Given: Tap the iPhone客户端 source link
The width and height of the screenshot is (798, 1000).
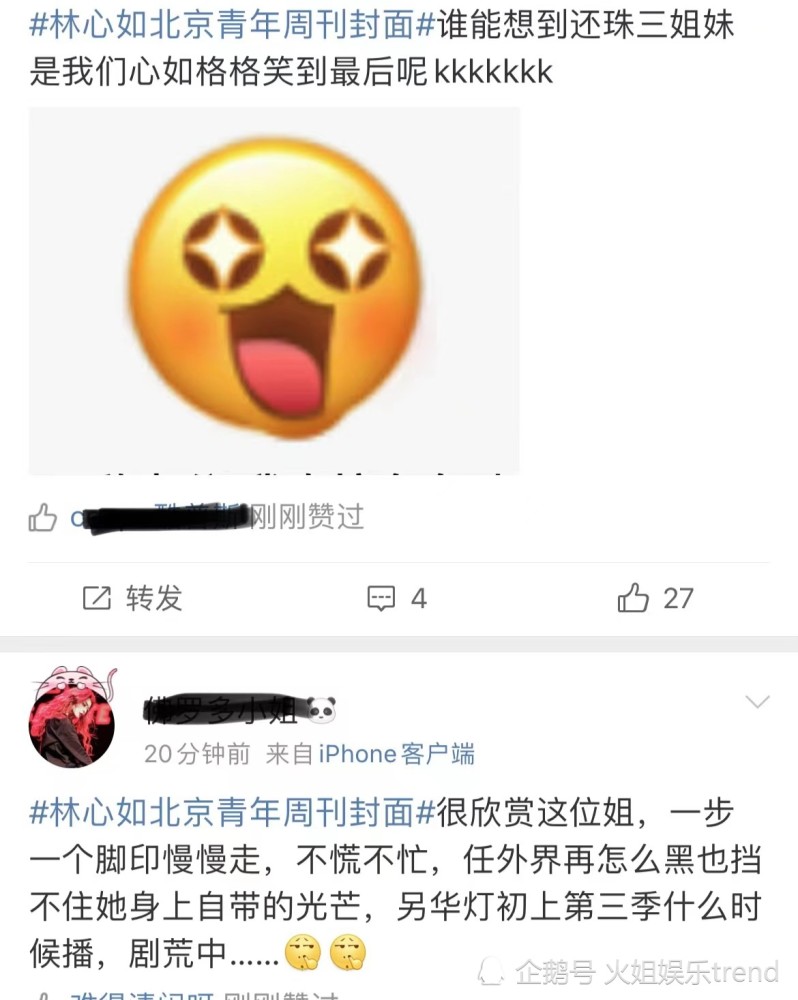Looking at the screenshot, I should (x=397, y=754).
